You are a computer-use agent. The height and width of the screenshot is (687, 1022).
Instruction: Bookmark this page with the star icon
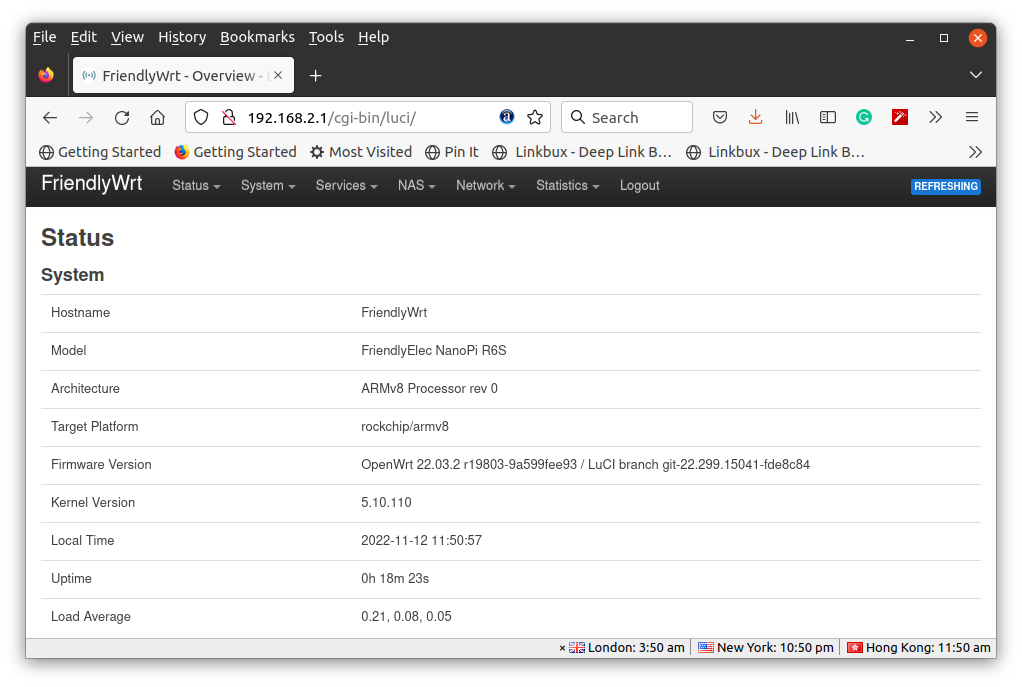pos(535,117)
